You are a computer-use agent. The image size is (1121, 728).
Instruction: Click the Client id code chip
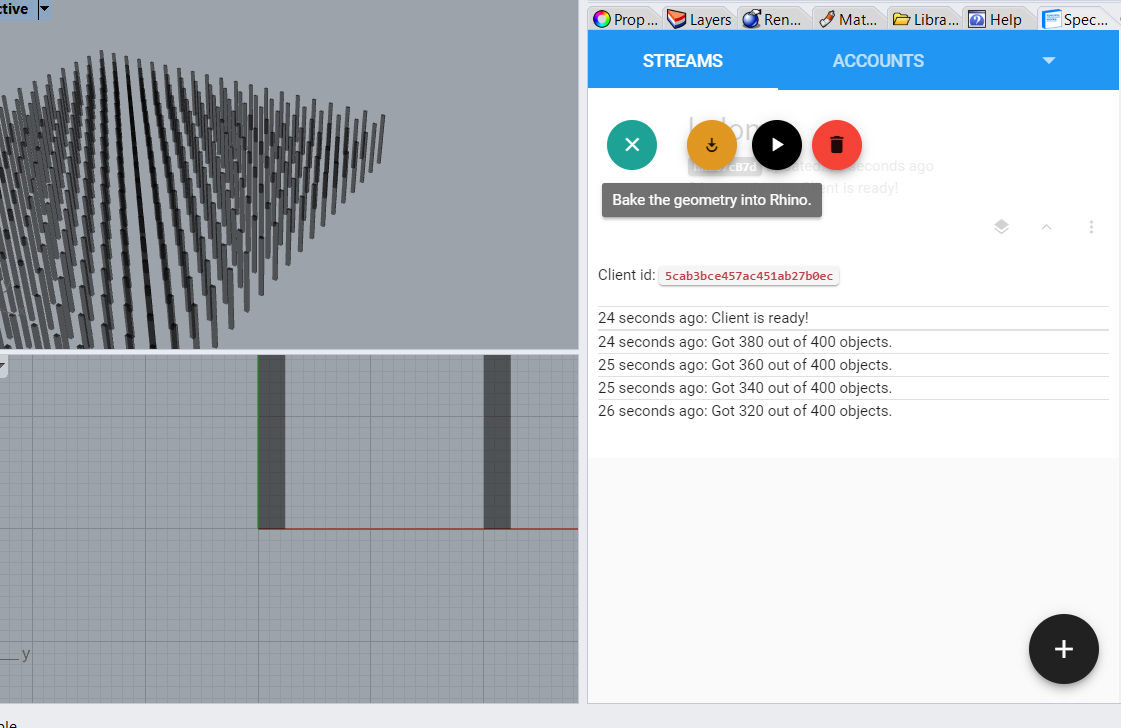(748, 275)
